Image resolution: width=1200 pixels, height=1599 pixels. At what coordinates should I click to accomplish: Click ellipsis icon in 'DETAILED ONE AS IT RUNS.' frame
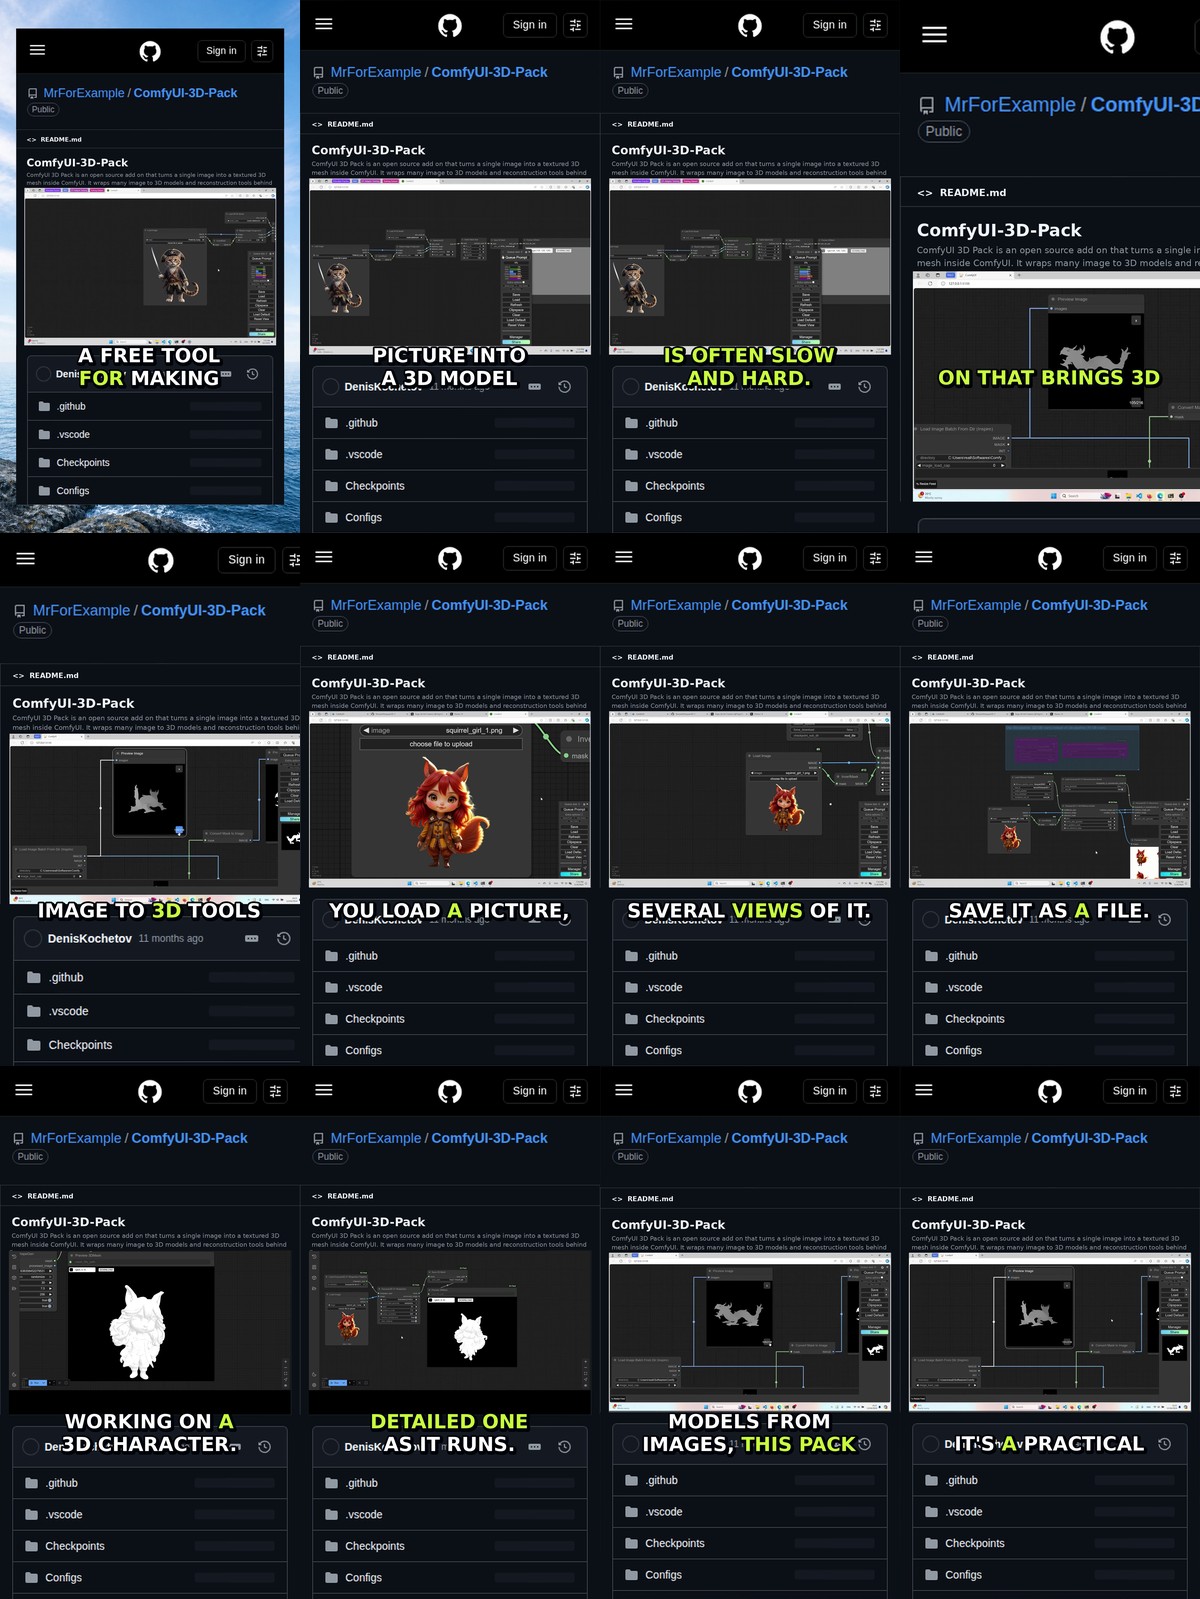pyautogui.click(x=535, y=1447)
